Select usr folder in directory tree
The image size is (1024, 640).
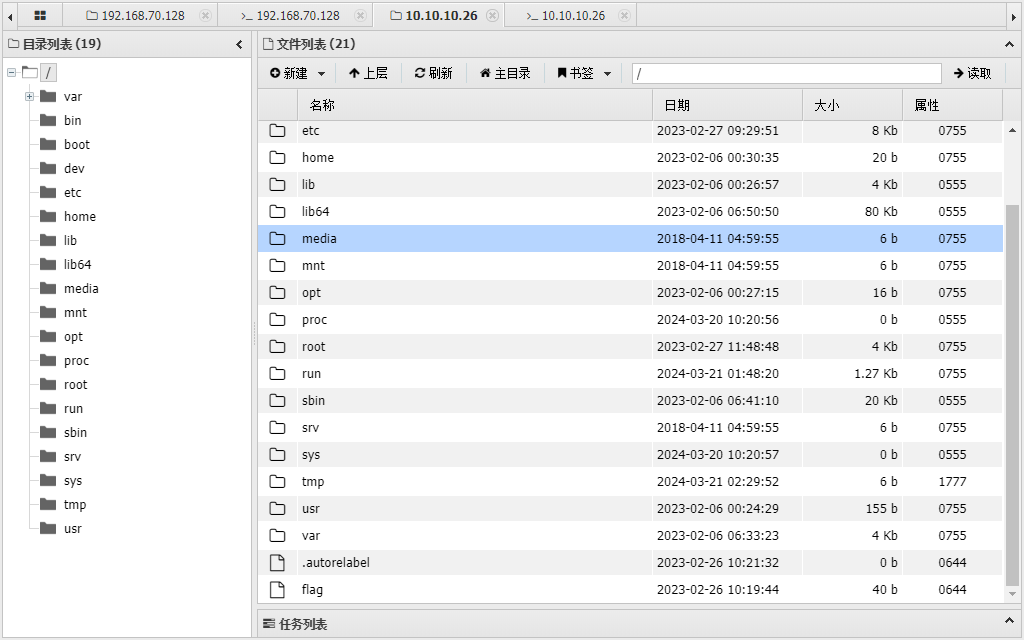pos(72,529)
